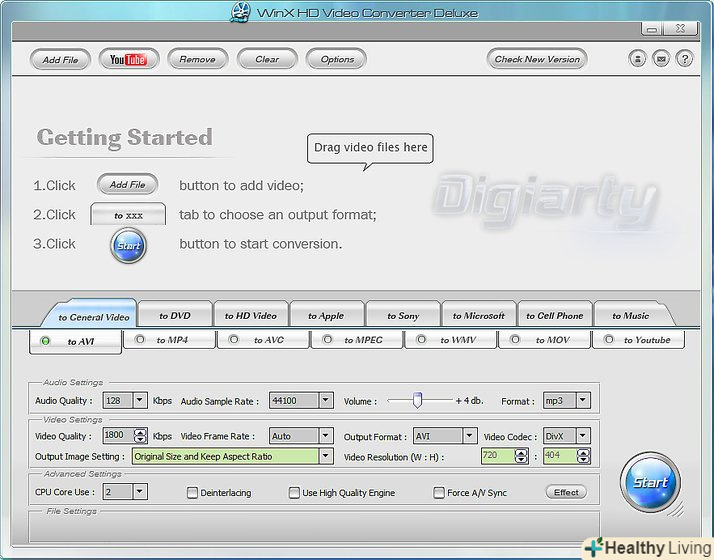The width and height of the screenshot is (714, 560).
Task: Switch to the to Apple tab
Action: (x=326, y=316)
